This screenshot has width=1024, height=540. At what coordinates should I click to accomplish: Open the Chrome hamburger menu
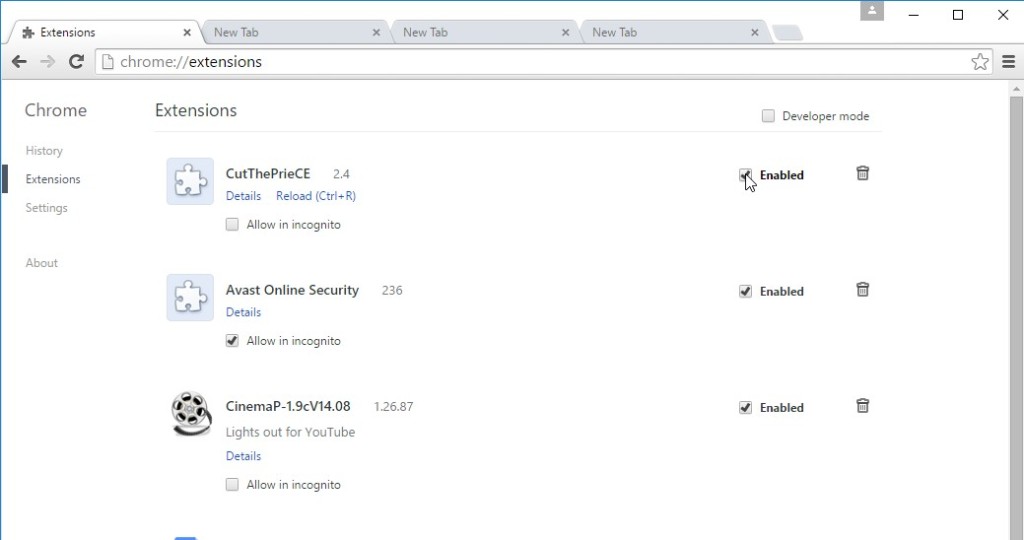click(x=1008, y=61)
